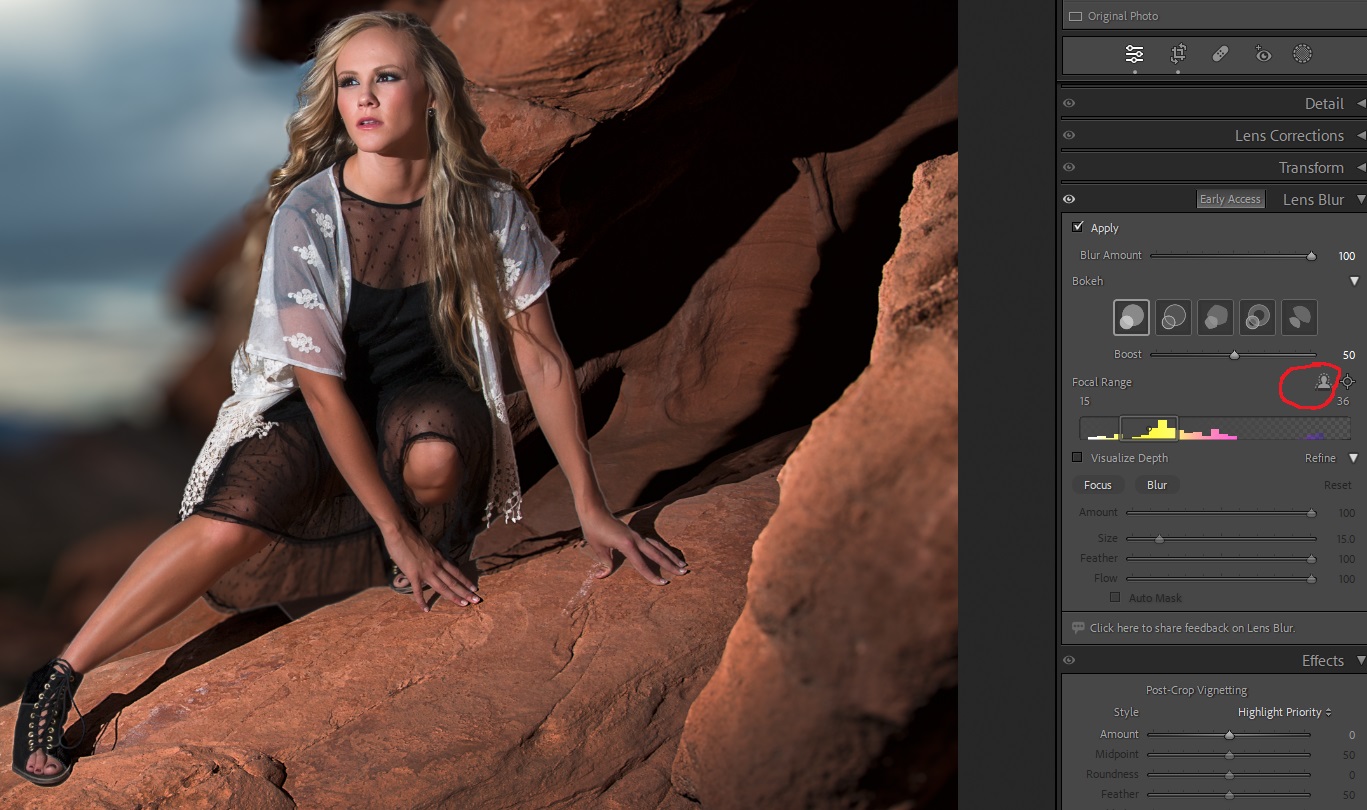Image resolution: width=1367 pixels, height=810 pixels.
Task: Select the Edit sliders tool icon
Action: 1134,54
